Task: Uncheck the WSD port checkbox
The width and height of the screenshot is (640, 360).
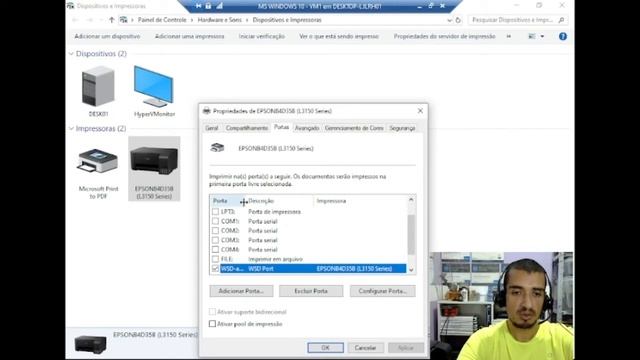Action: pyautogui.click(x=215, y=268)
